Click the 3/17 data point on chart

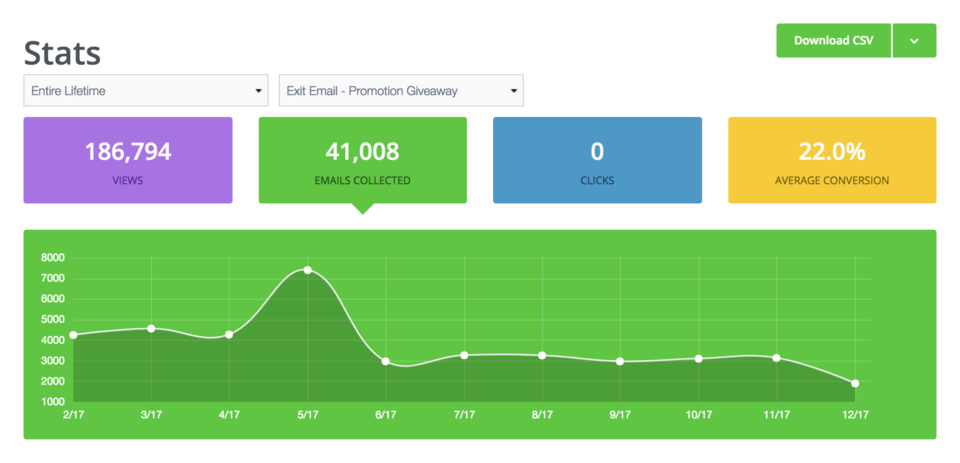(x=151, y=329)
